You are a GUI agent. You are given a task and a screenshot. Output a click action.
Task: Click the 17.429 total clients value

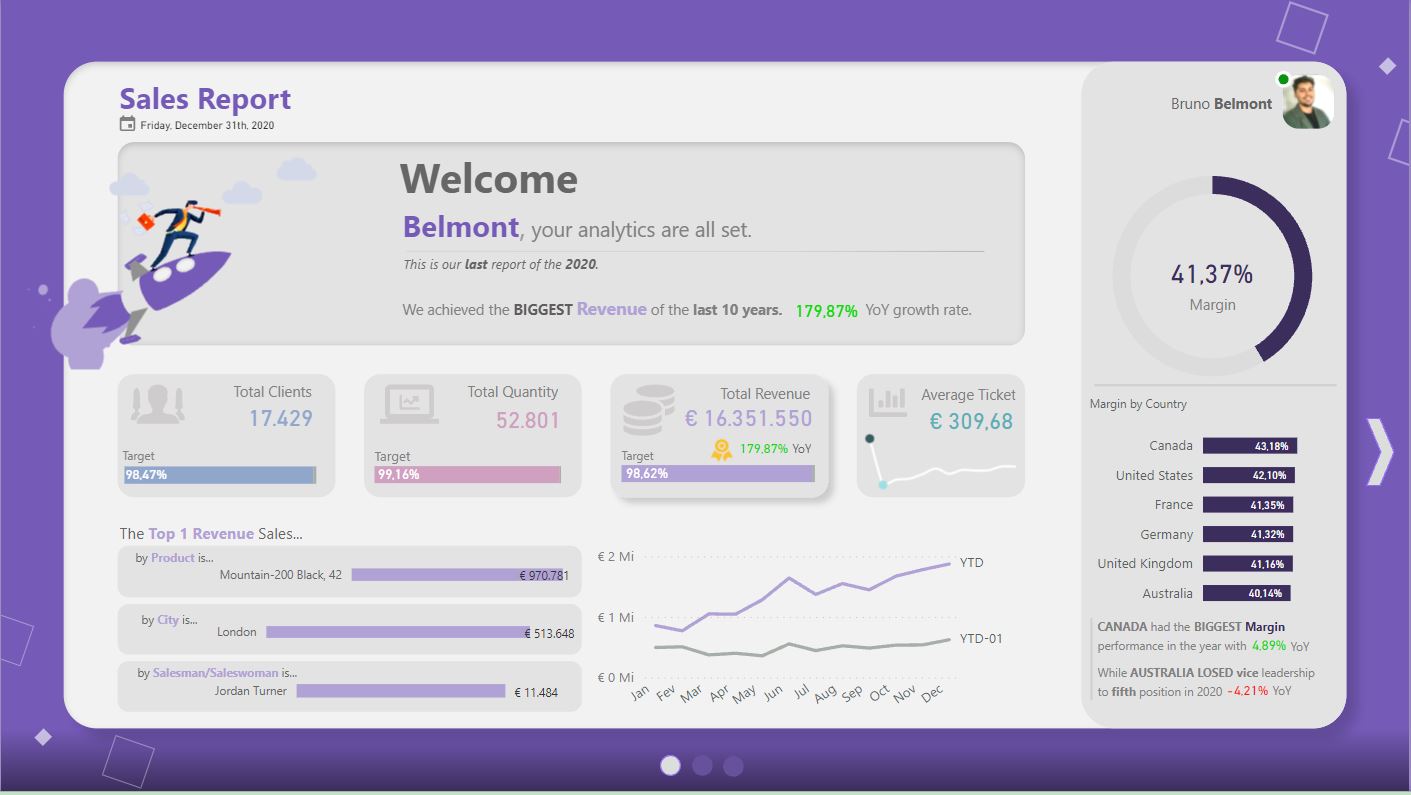281,419
